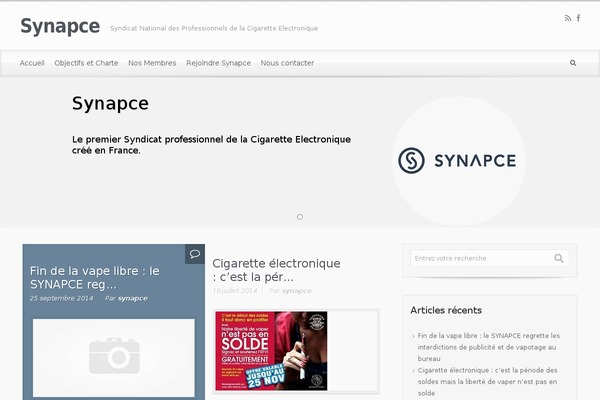This screenshot has height=400, width=600.
Task: Click the large 'Synapce' slider heading
Action: click(110, 103)
